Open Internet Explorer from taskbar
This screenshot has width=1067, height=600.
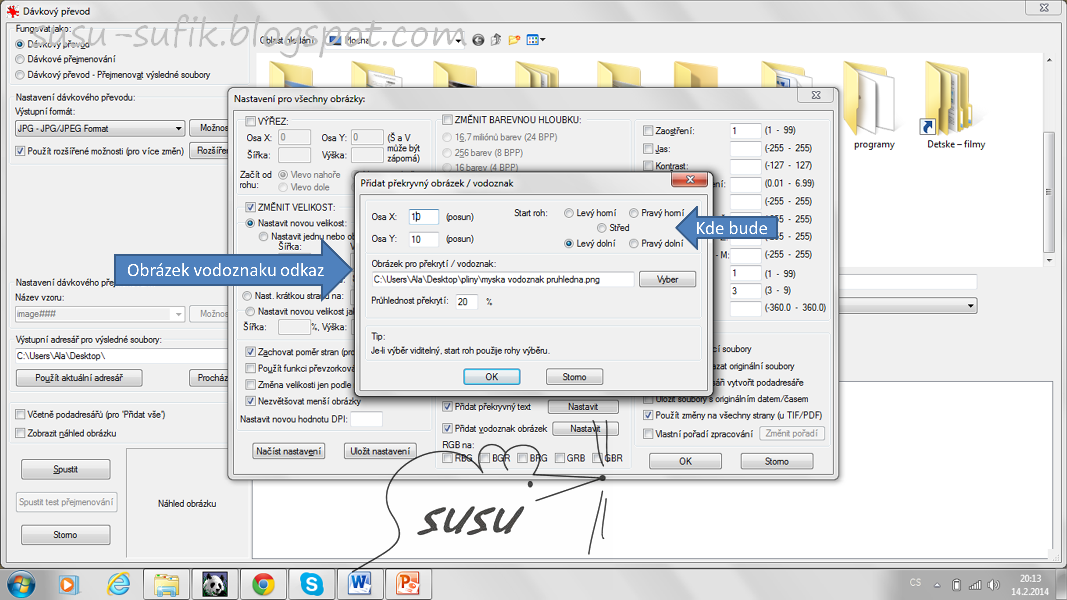pyautogui.click(x=118, y=584)
